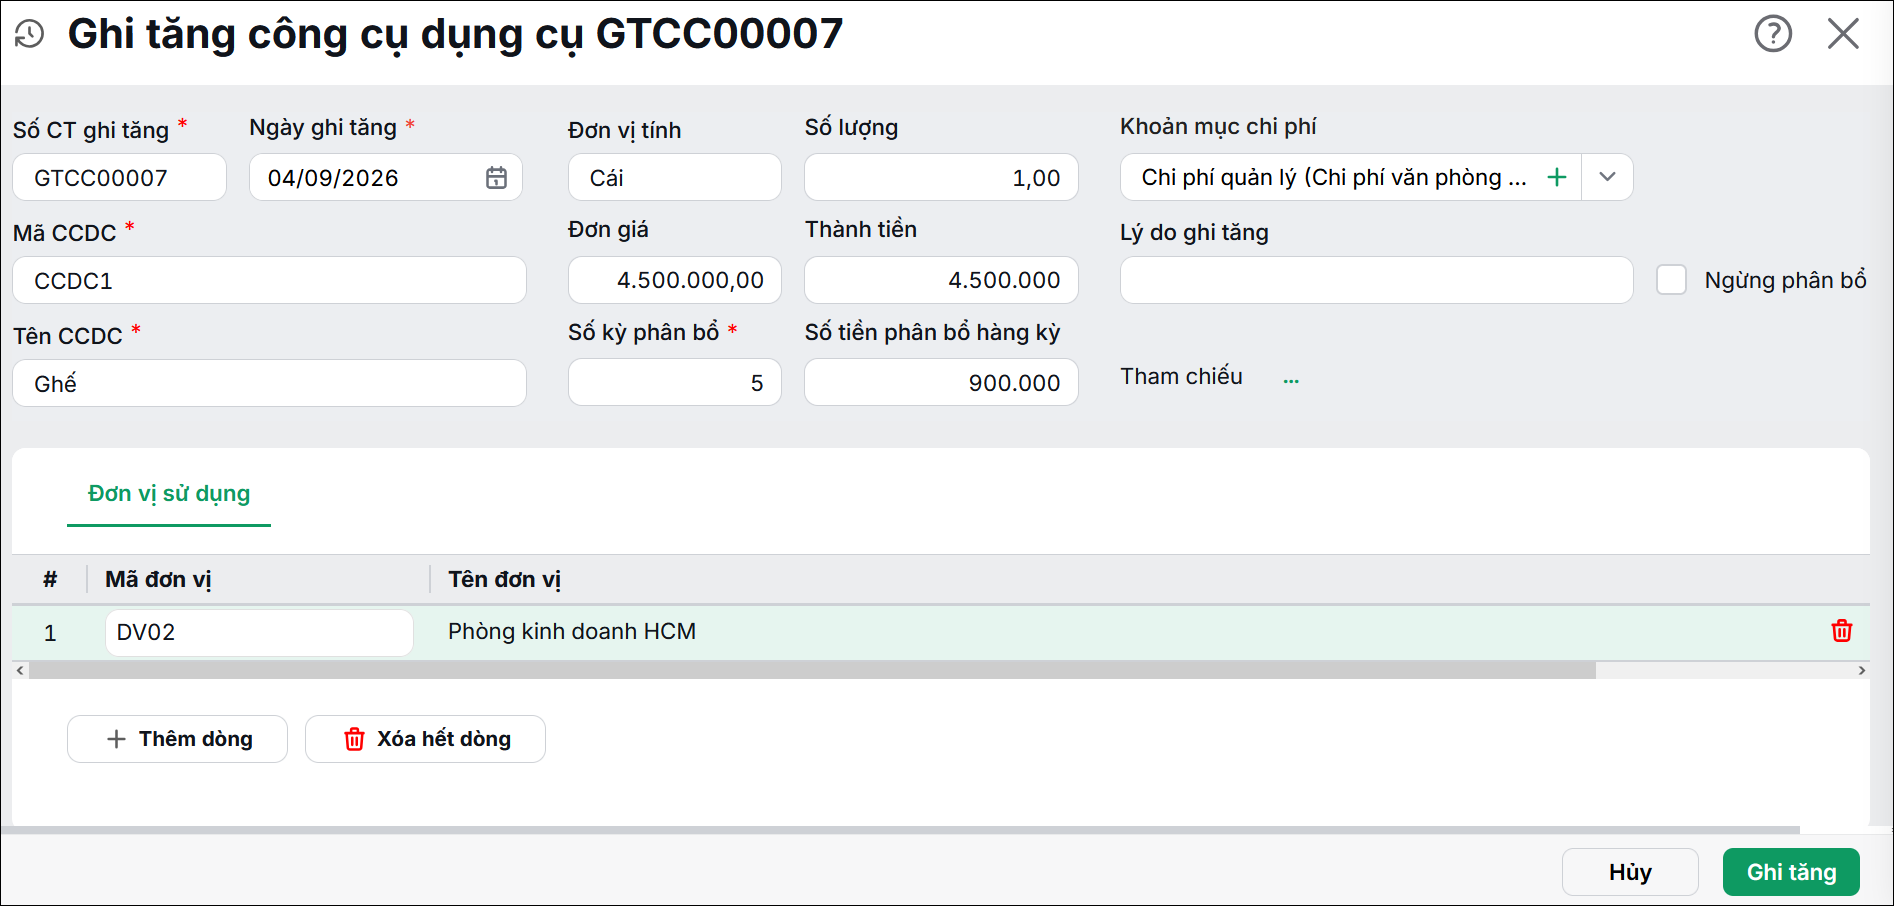Click the Số kỳ phân bổ field

[674, 382]
